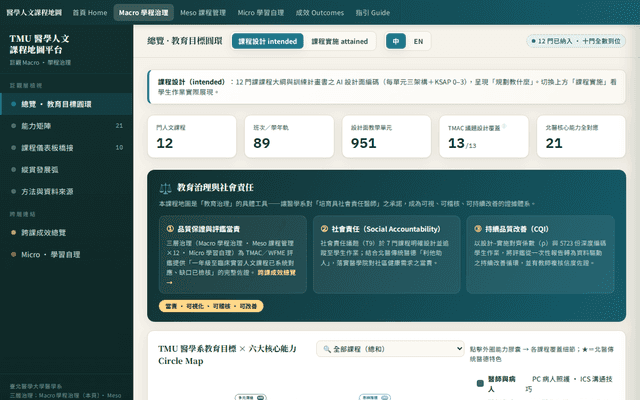Open the Micro 學習自理 tab
640x400 pixels.
pyautogui.click(x=261, y=13)
